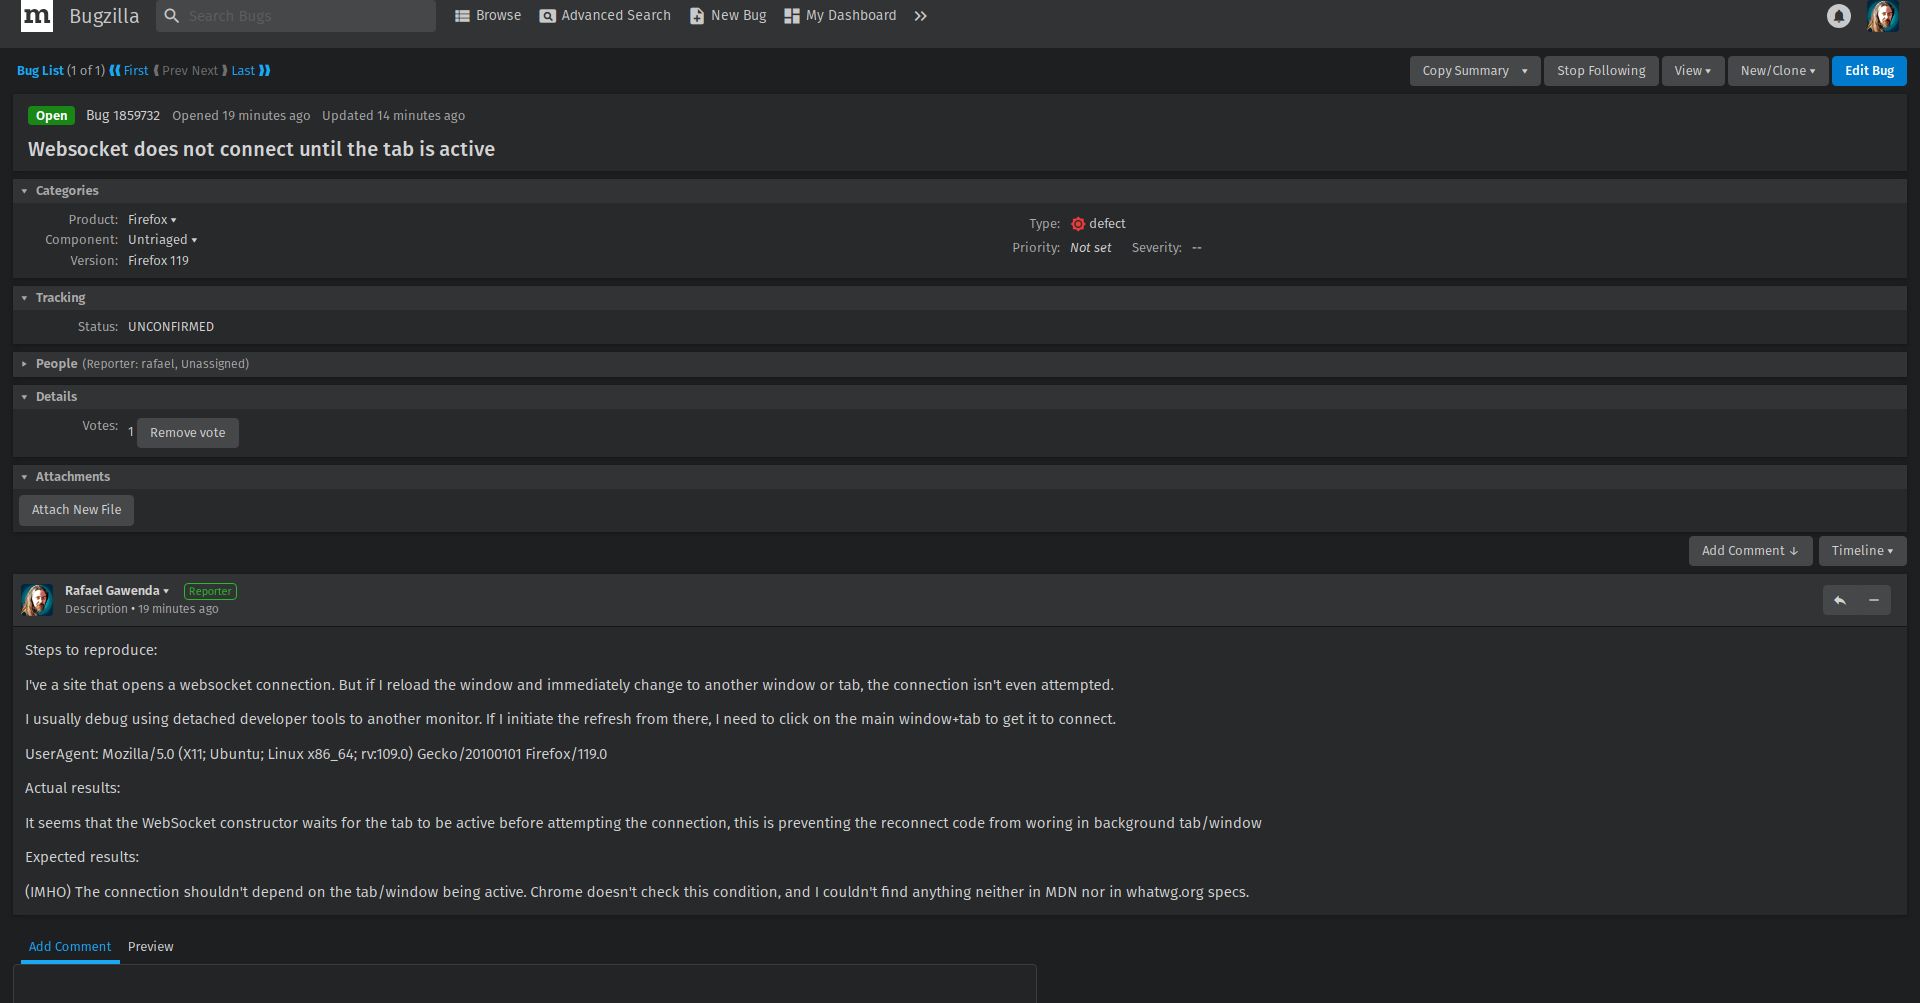Viewport: 1920px width, 1003px height.
Task: Start a New Bug
Action: 728,16
